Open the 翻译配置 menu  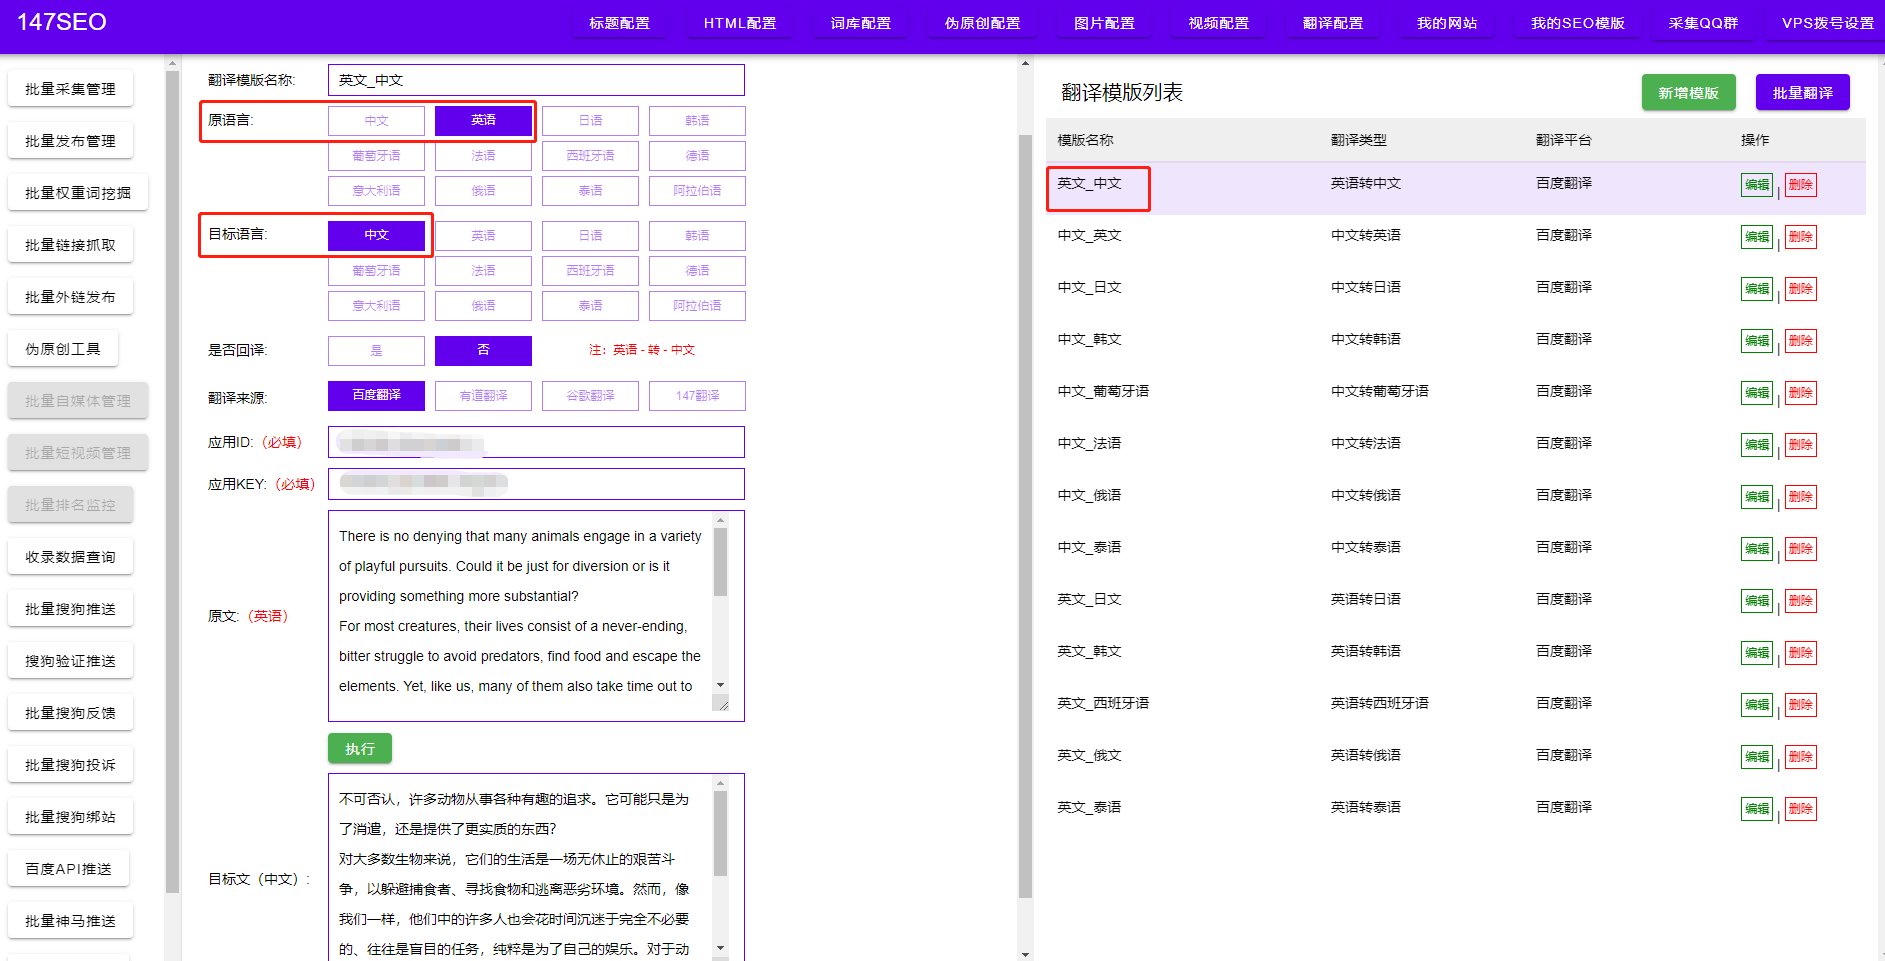pos(1333,22)
